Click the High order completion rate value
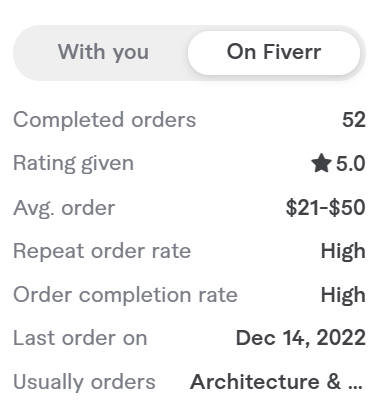 tap(343, 295)
